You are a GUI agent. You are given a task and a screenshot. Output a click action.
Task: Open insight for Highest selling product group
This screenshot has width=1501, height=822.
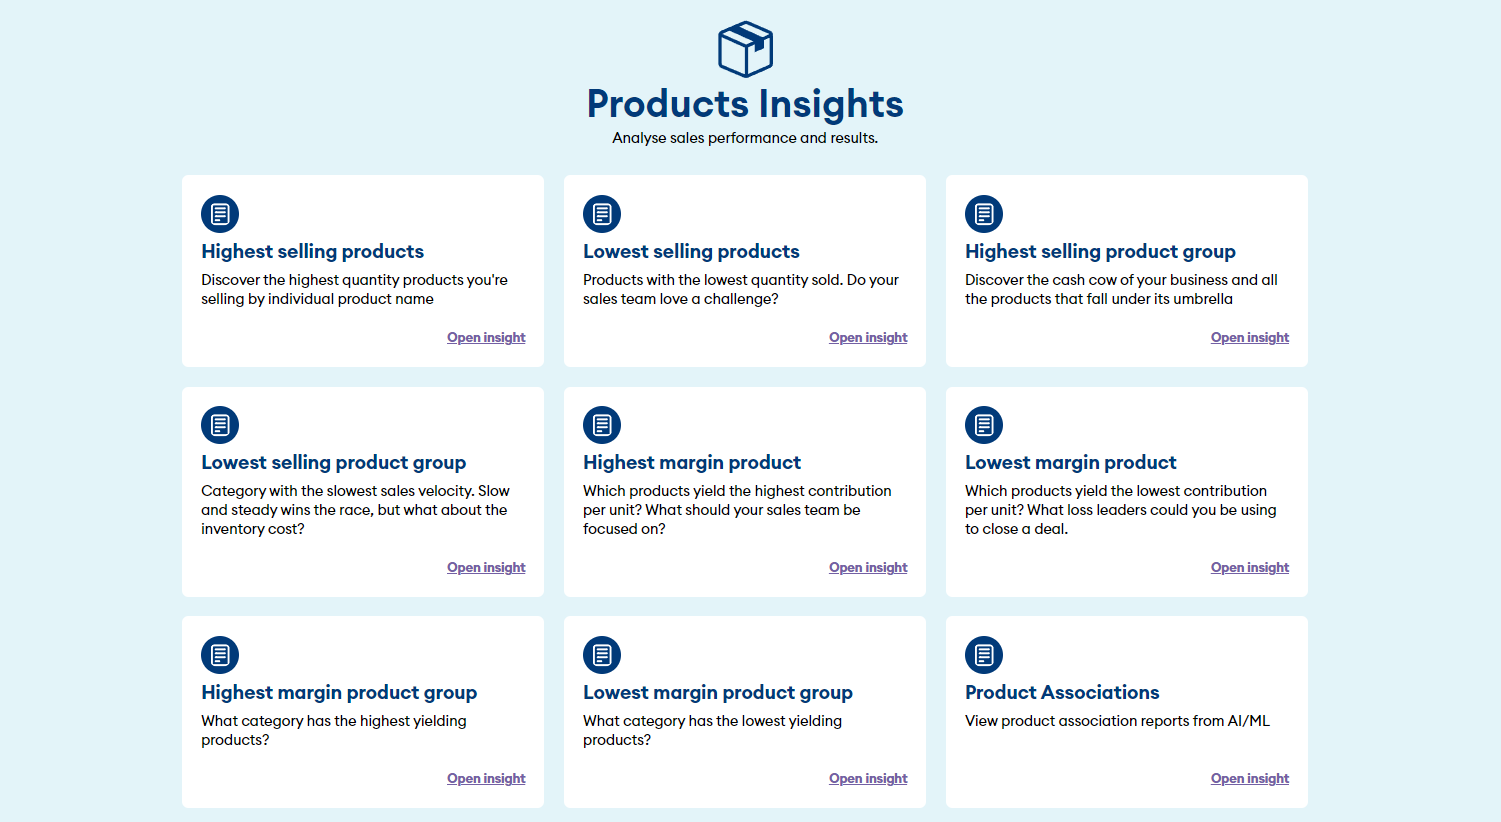pyautogui.click(x=1250, y=338)
